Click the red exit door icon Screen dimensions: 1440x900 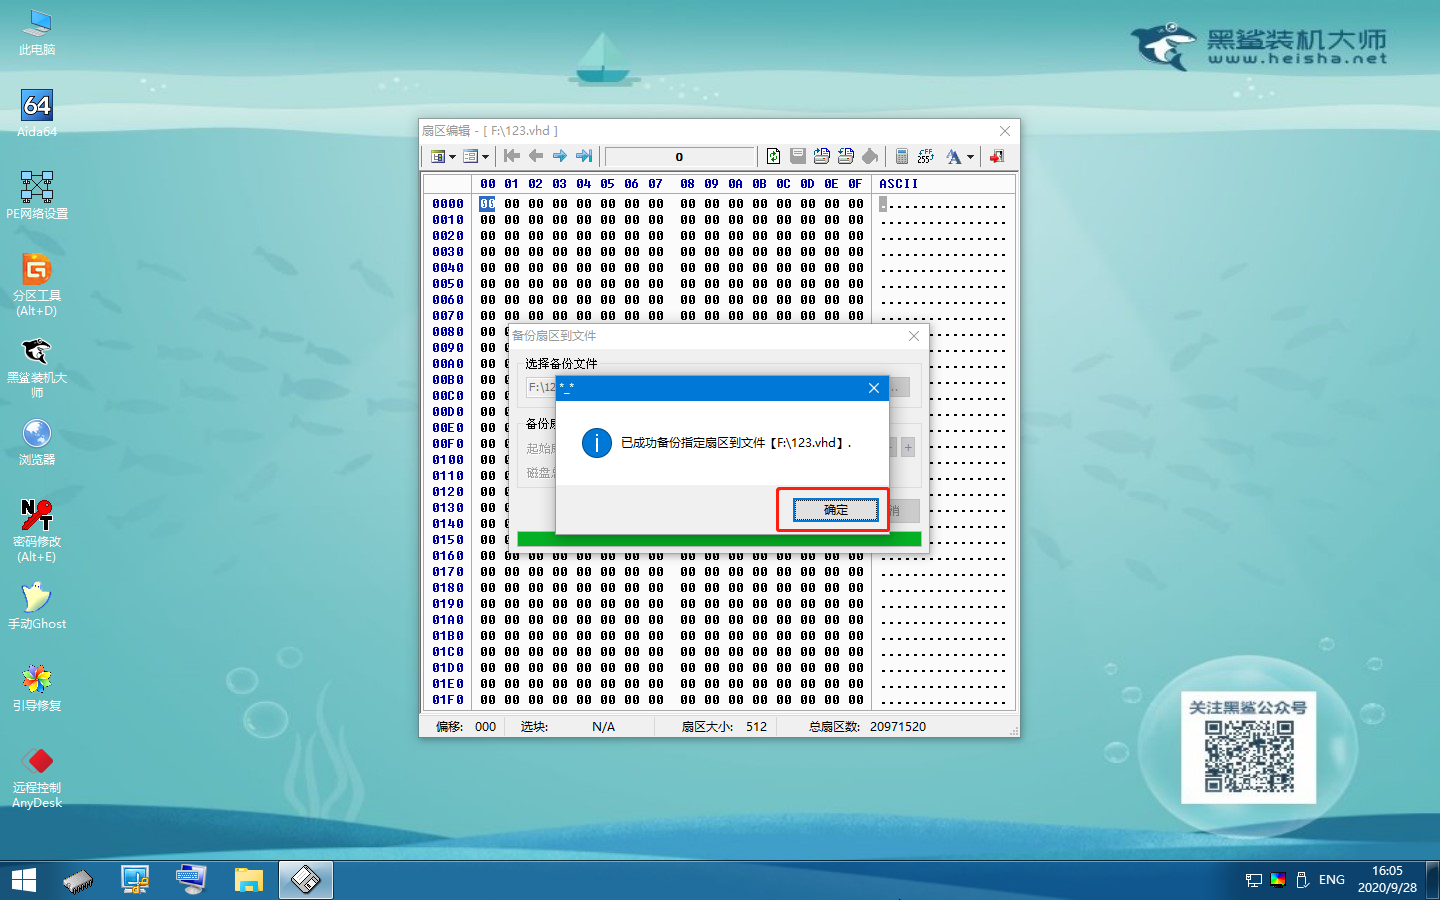pyautogui.click(x=997, y=156)
